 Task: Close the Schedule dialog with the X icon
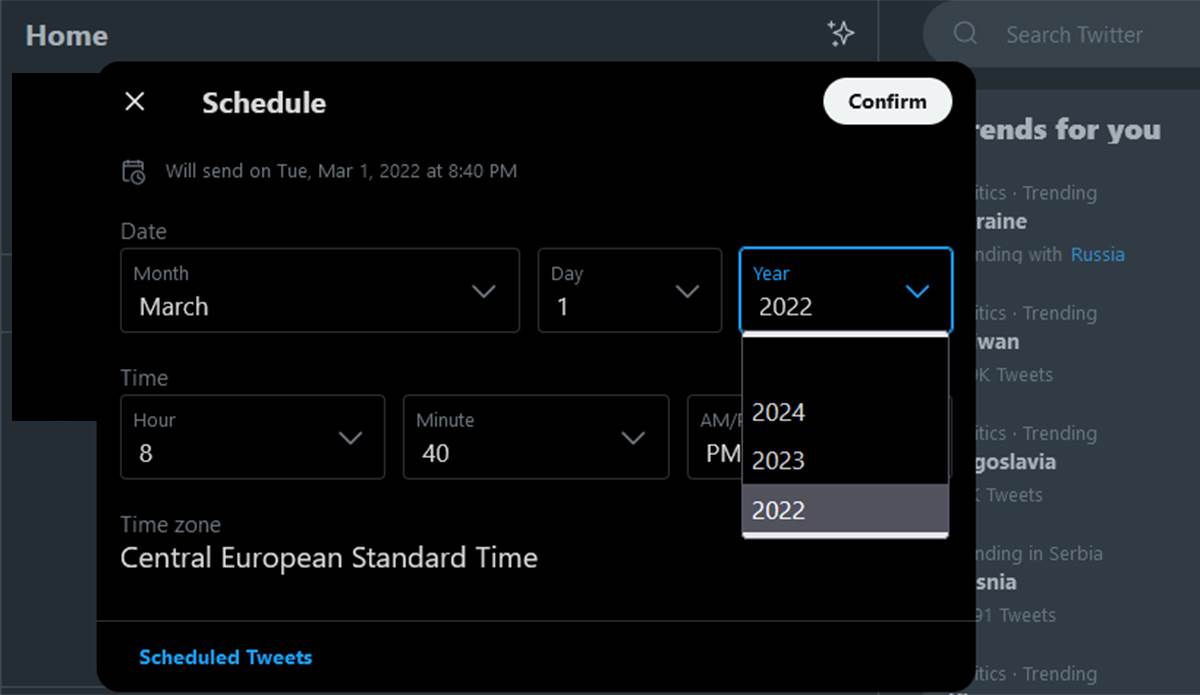click(135, 102)
